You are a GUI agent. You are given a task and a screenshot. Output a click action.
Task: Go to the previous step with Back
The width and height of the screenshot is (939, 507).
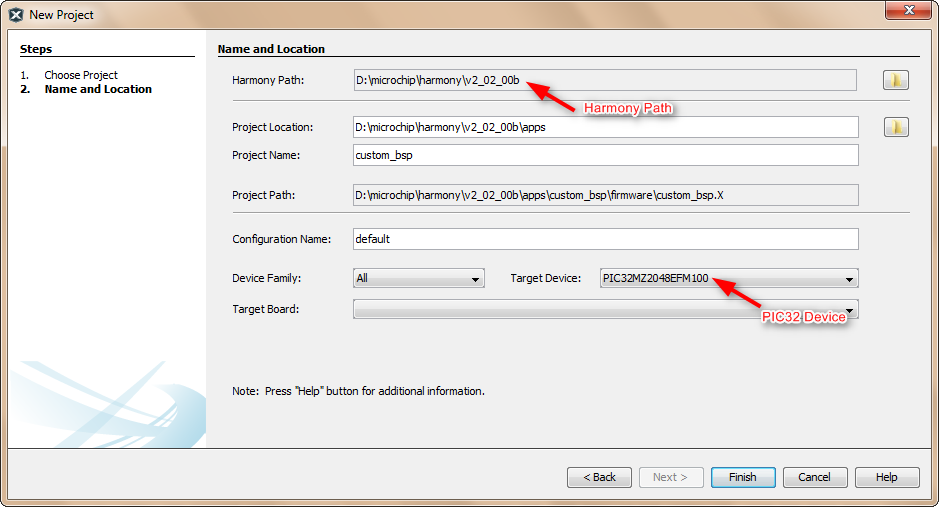coord(599,477)
